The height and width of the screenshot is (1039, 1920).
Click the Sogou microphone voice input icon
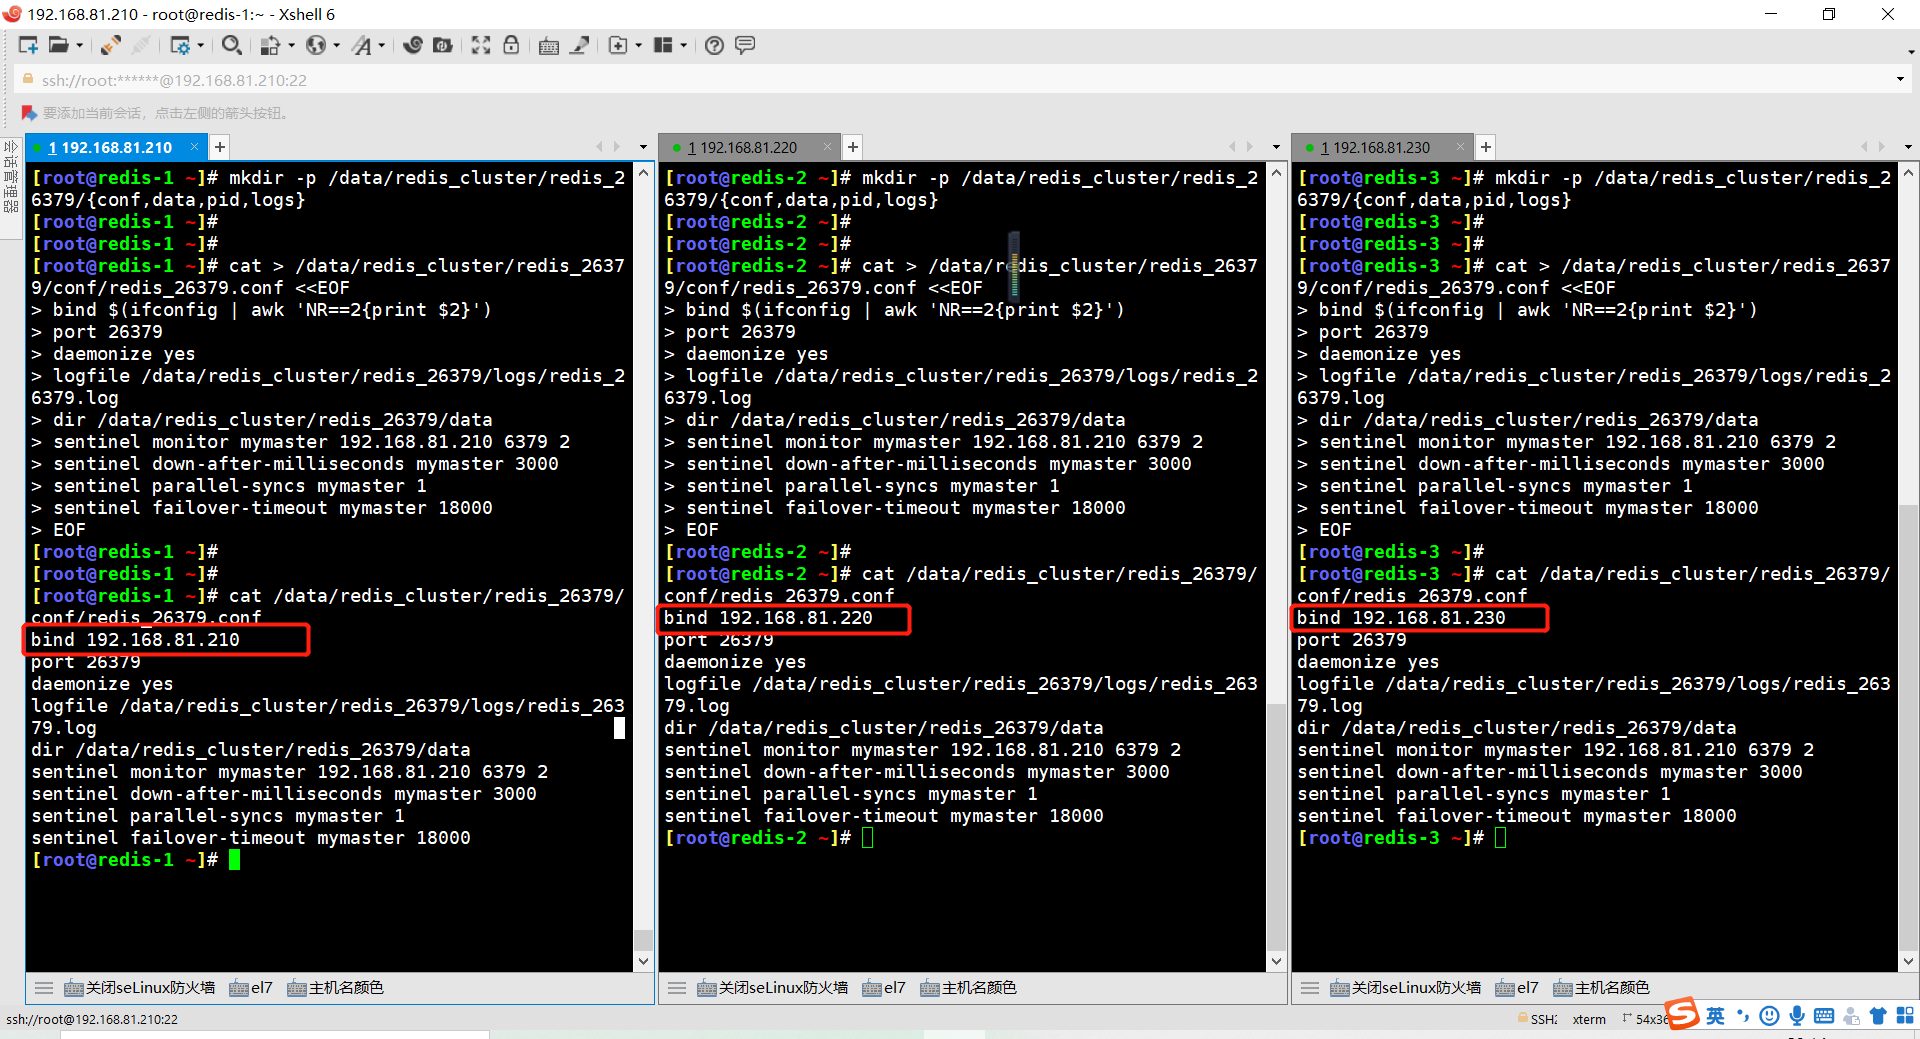click(x=1797, y=1016)
